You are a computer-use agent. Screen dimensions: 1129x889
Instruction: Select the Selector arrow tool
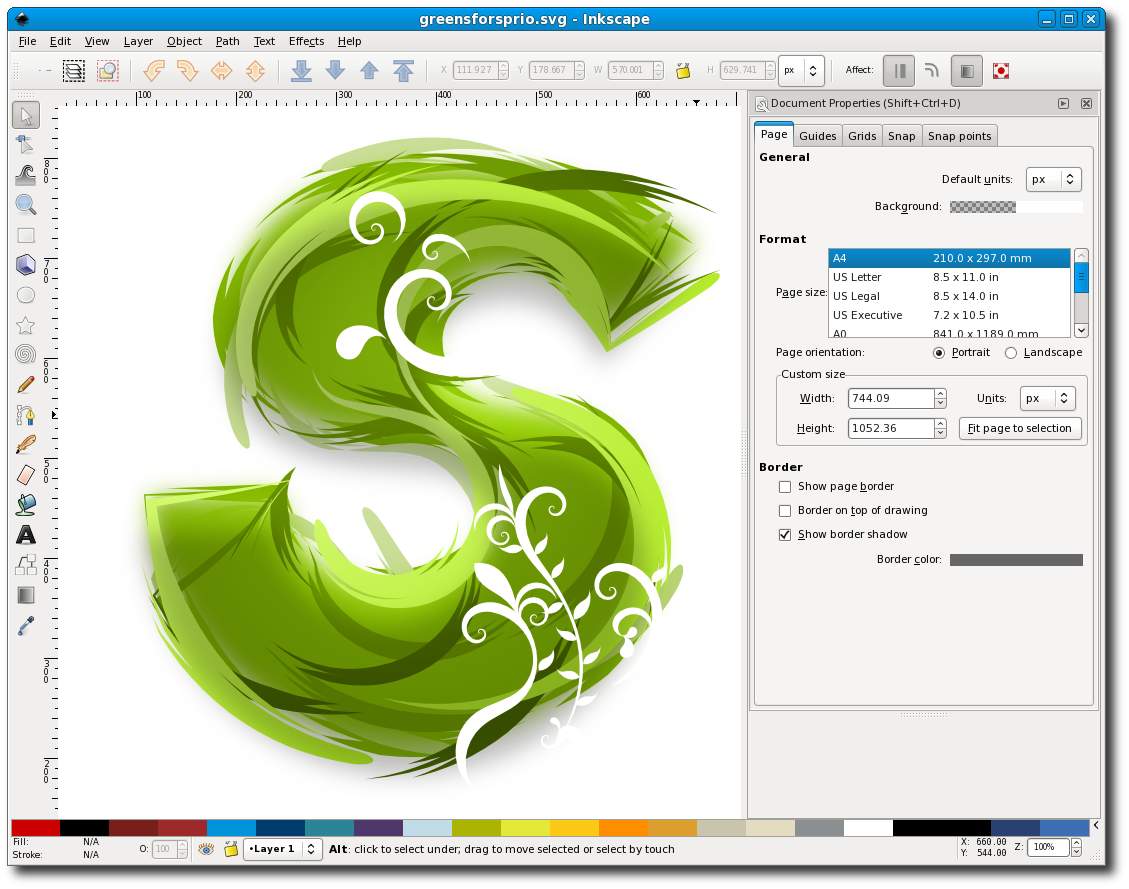(26, 115)
